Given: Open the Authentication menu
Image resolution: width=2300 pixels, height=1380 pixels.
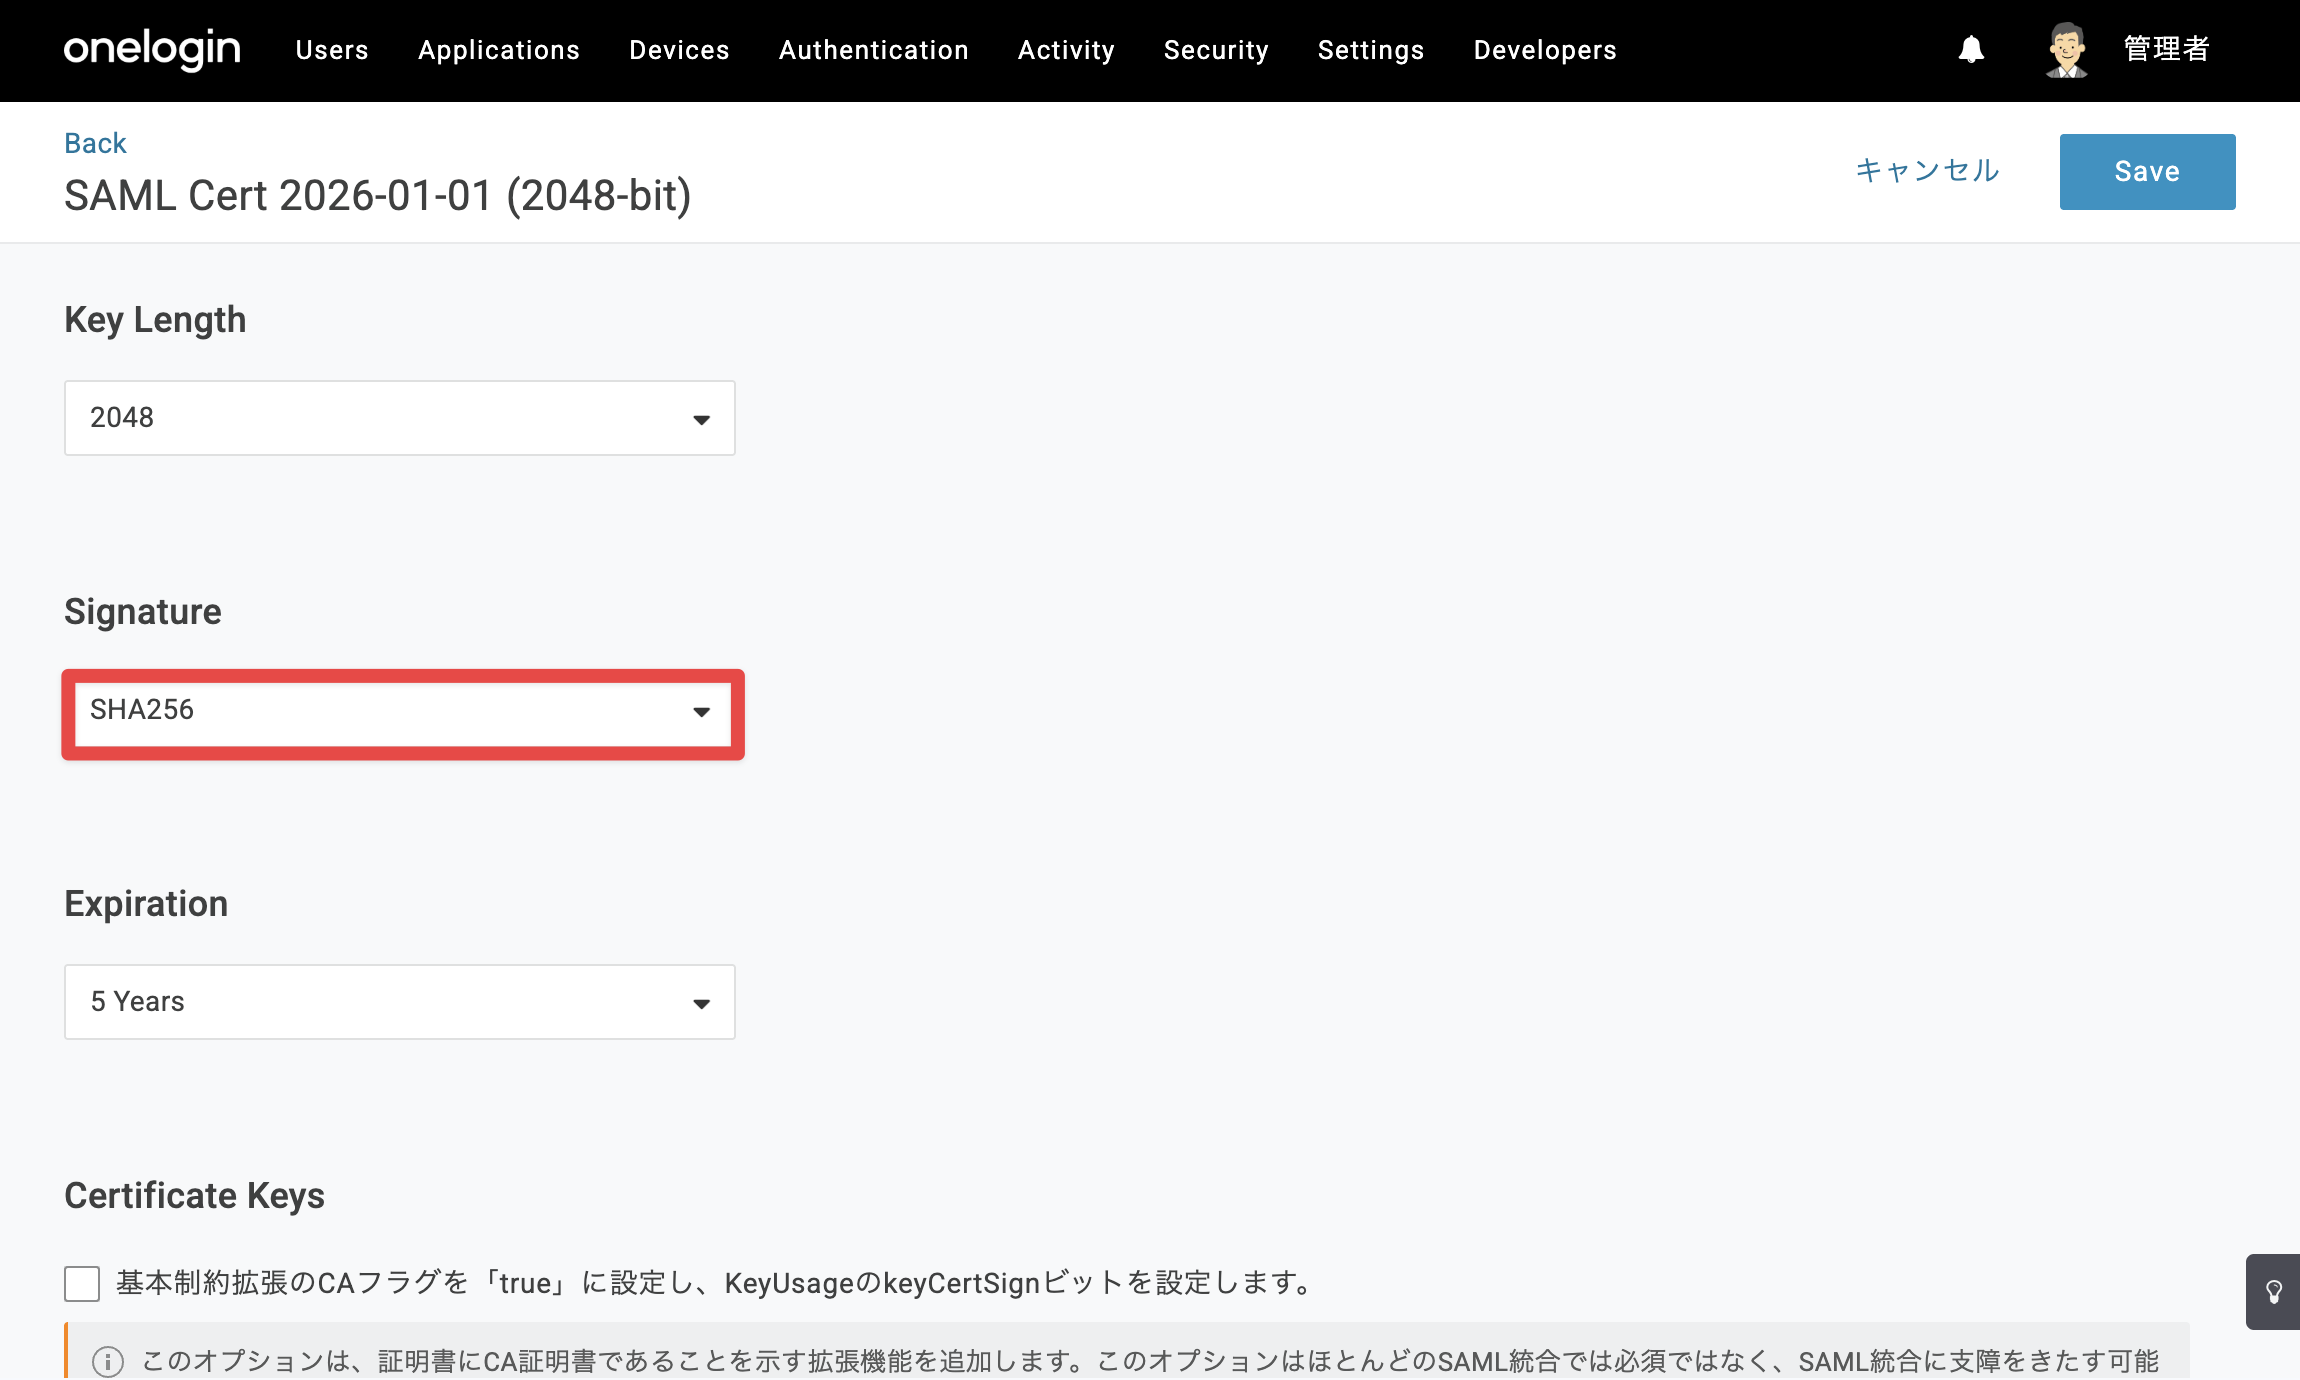Looking at the screenshot, I should click(x=874, y=50).
